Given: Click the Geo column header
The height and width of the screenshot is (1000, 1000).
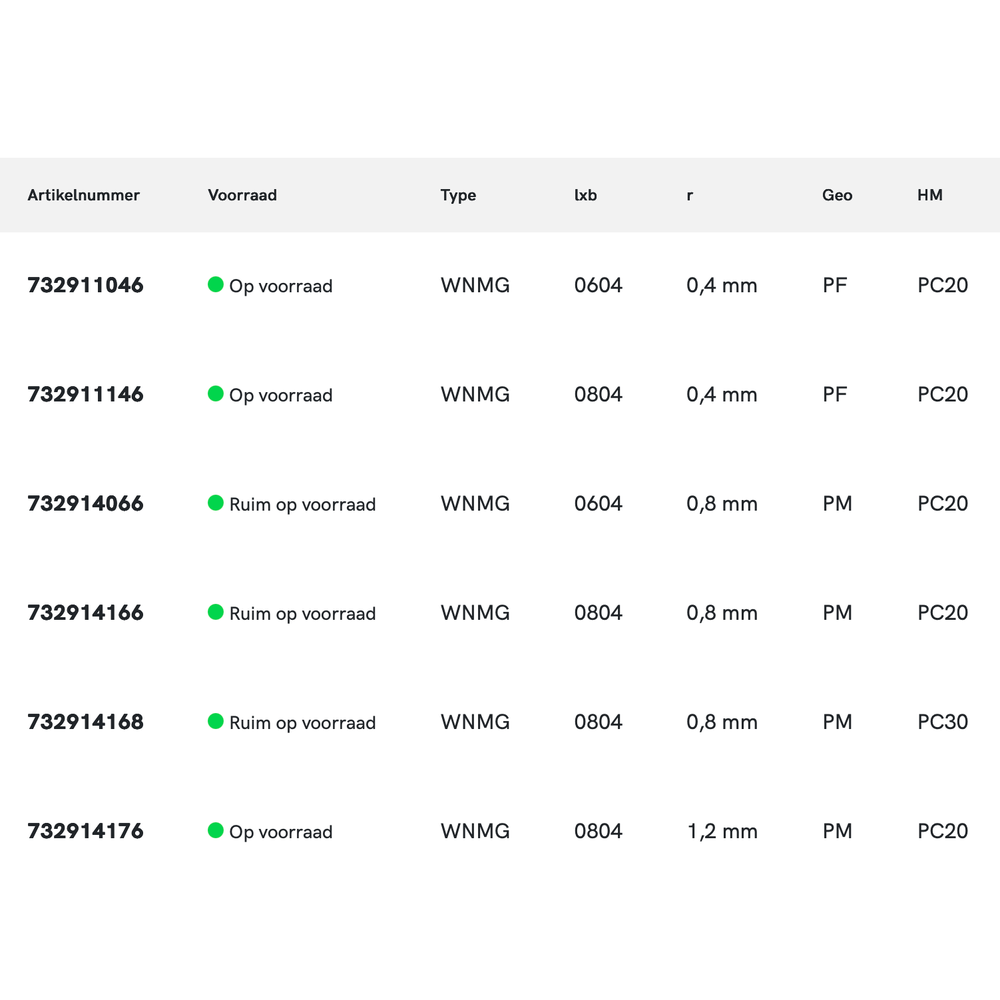Looking at the screenshot, I should [x=837, y=195].
